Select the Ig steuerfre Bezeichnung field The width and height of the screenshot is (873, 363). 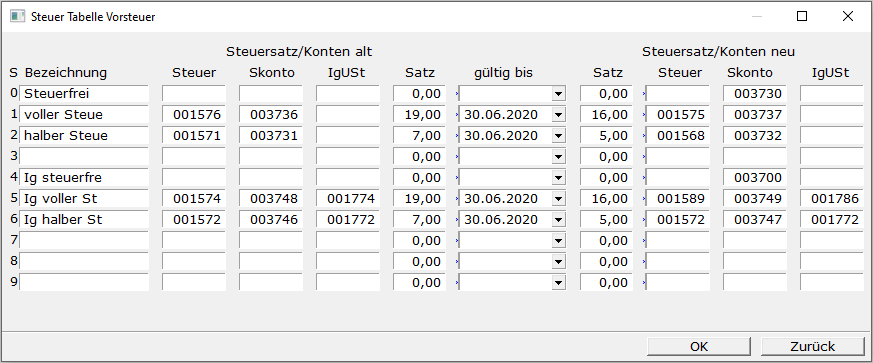84,178
